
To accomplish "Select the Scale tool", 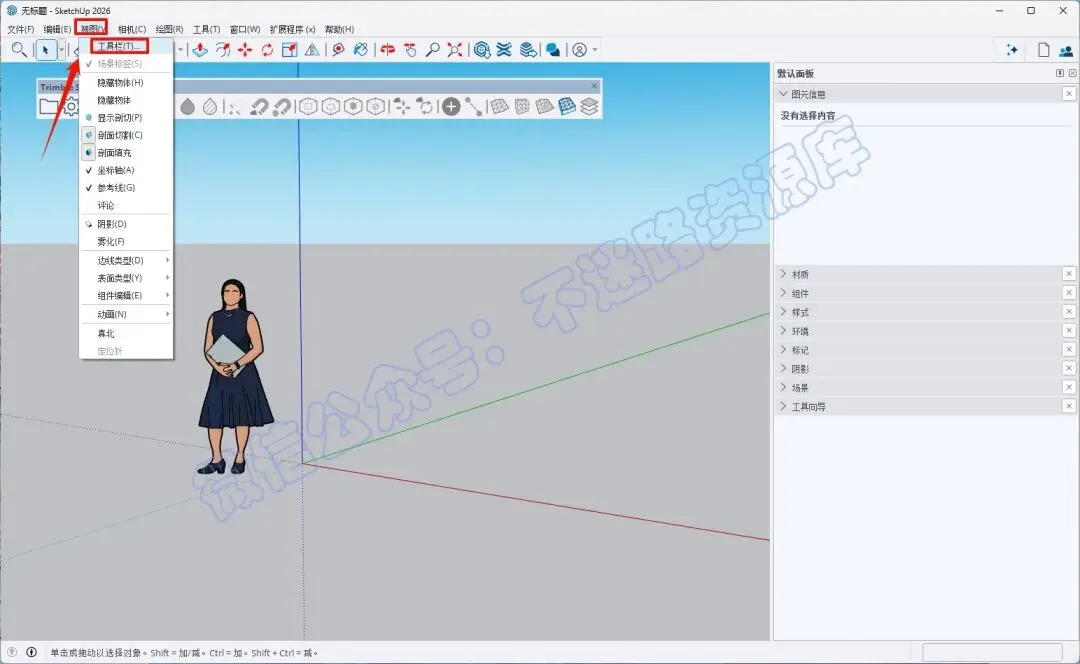I will tap(289, 50).
